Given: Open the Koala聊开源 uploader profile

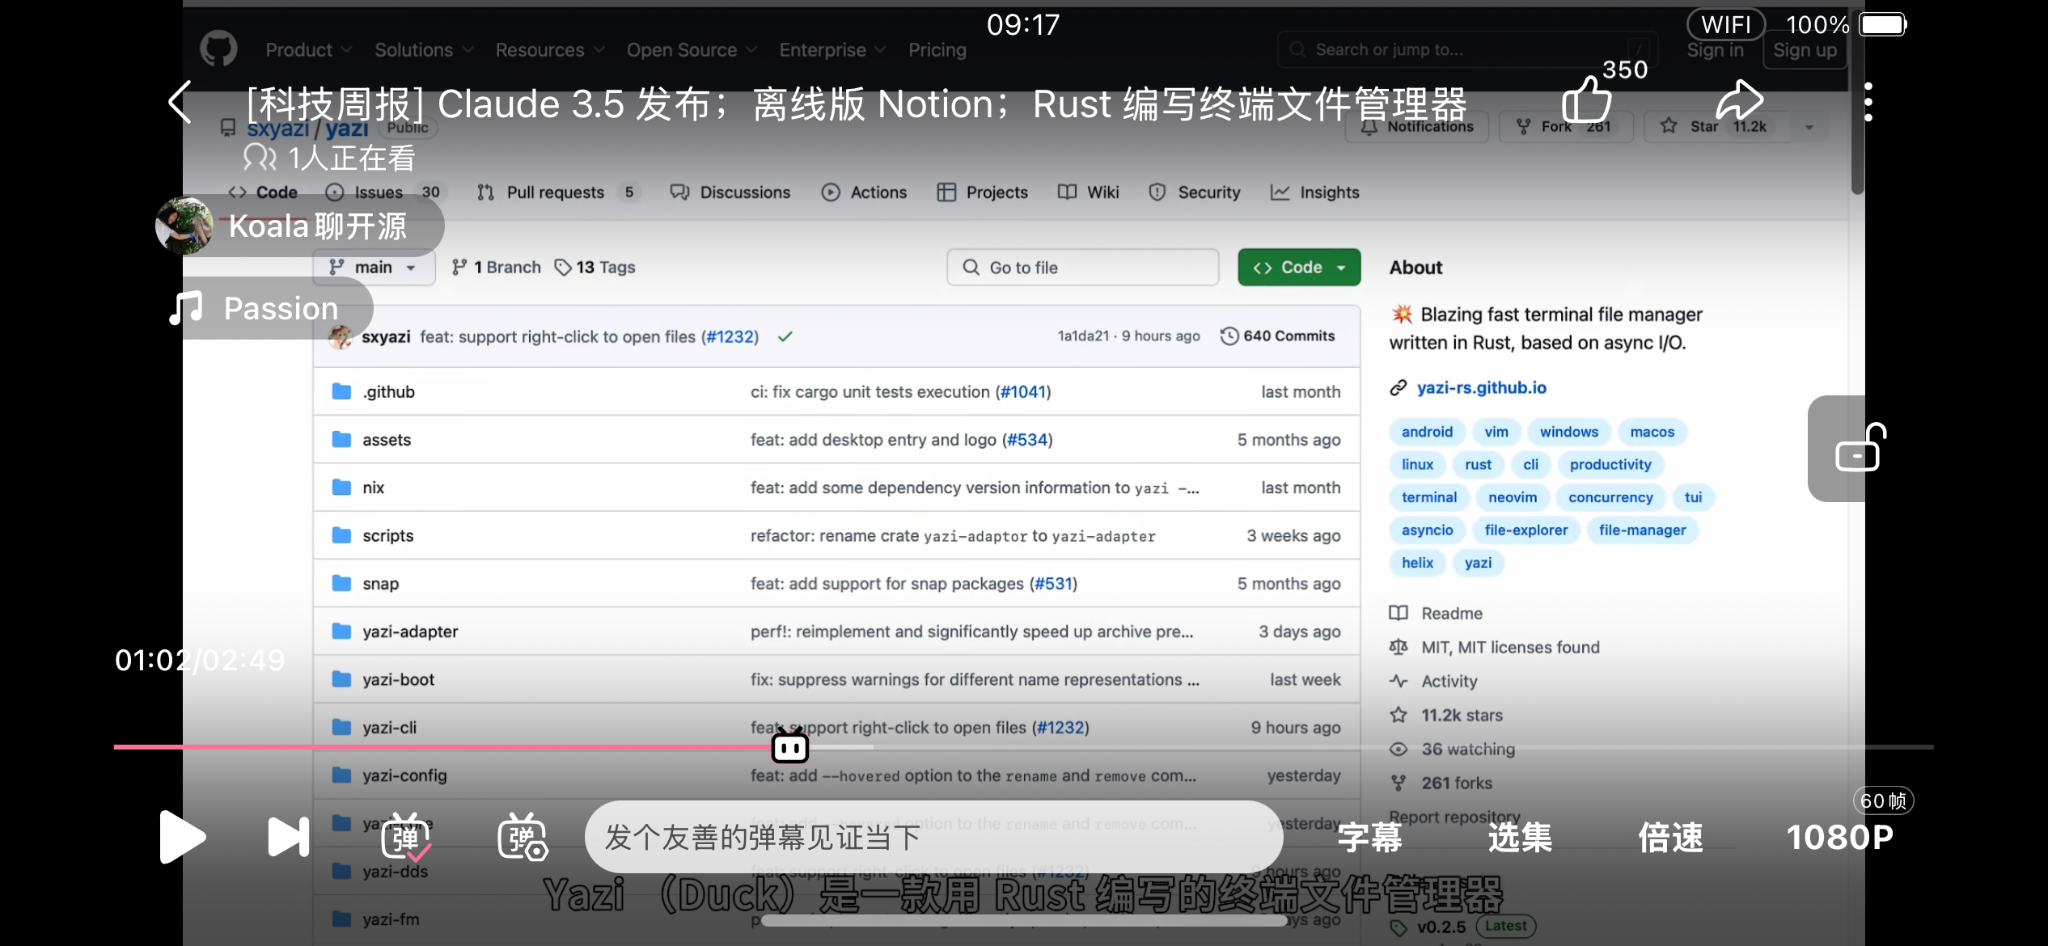Looking at the screenshot, I should click(318, 227).
